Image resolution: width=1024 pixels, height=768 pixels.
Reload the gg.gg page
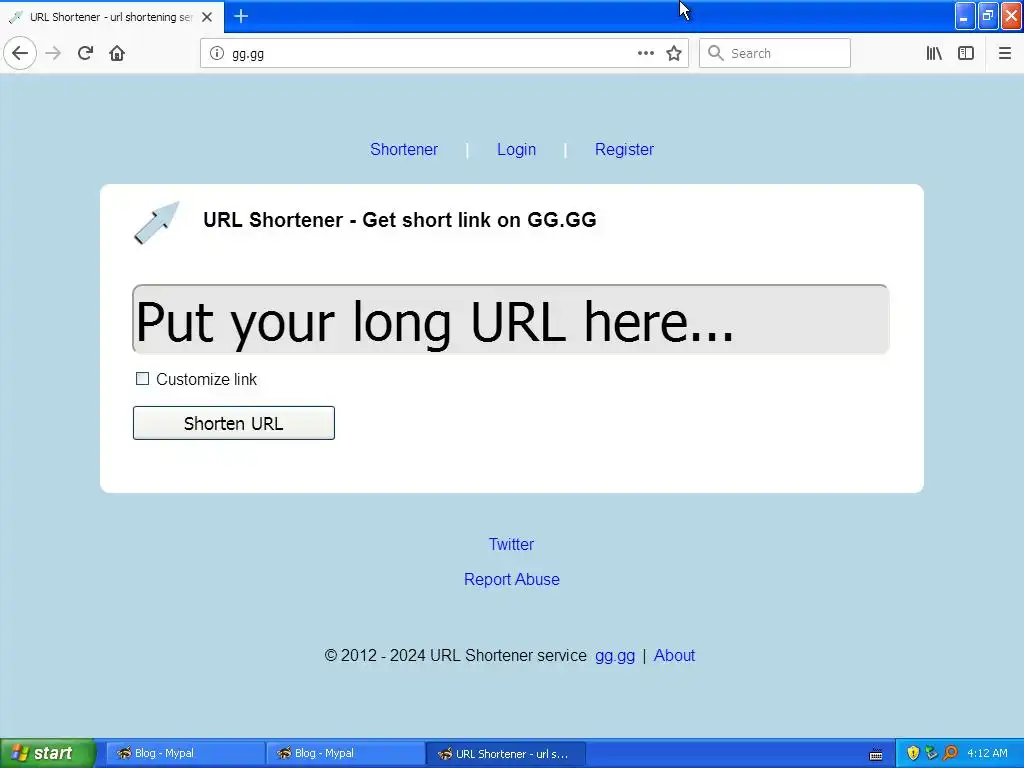click(86, 53)
